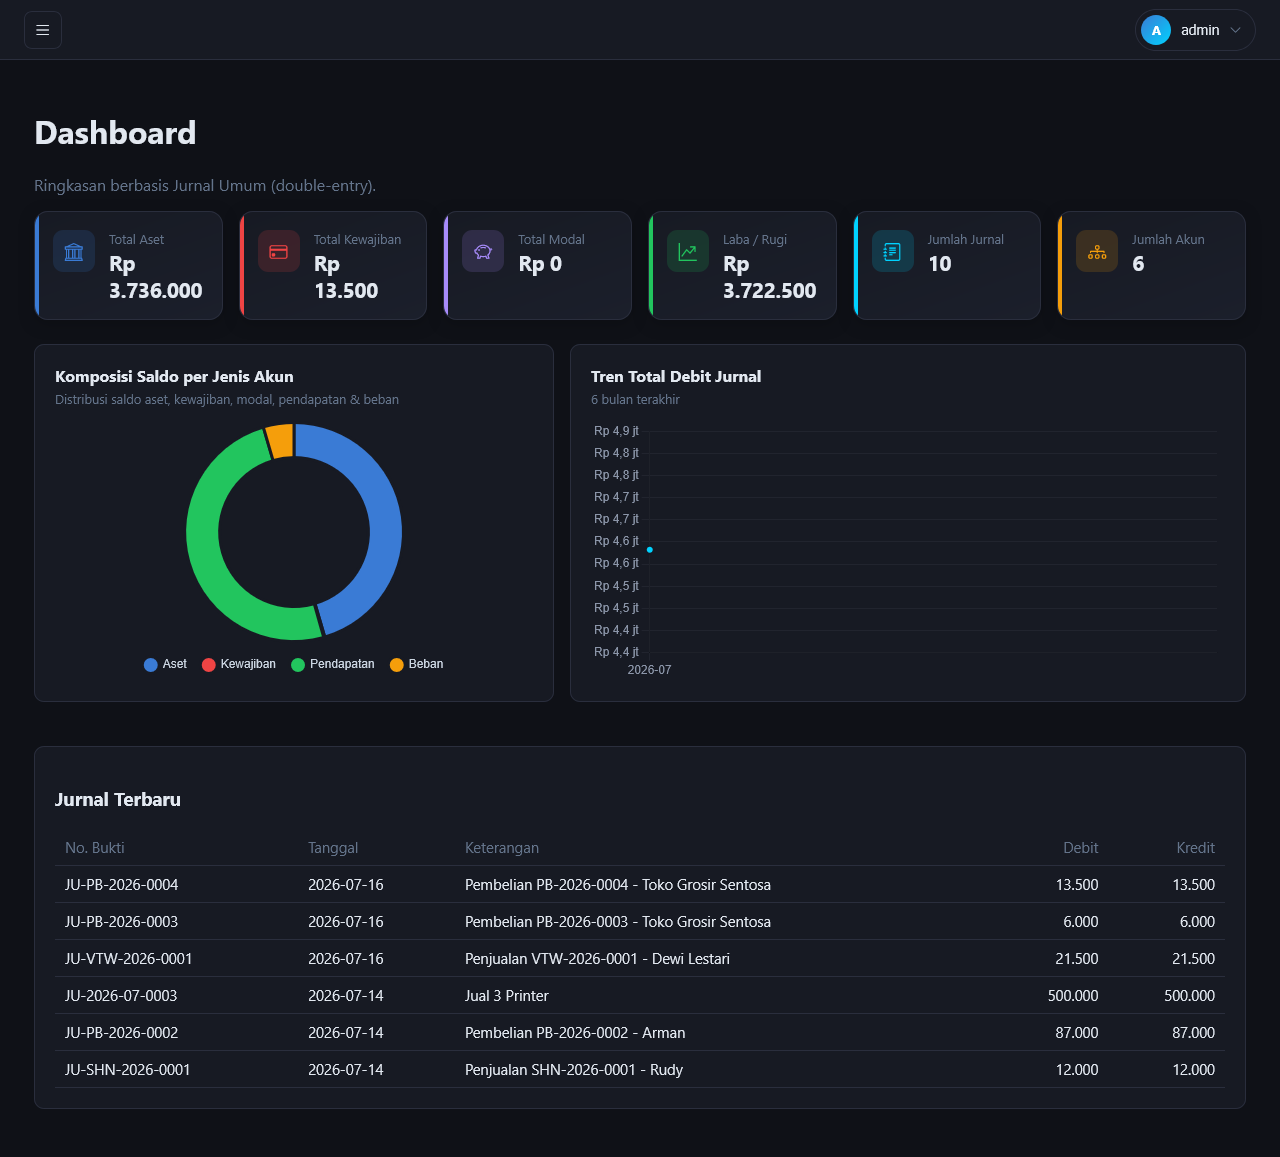Expand the admin user dropdown chevron
Viewport: 1280px width, 1157px height.
coord(1236,30)
